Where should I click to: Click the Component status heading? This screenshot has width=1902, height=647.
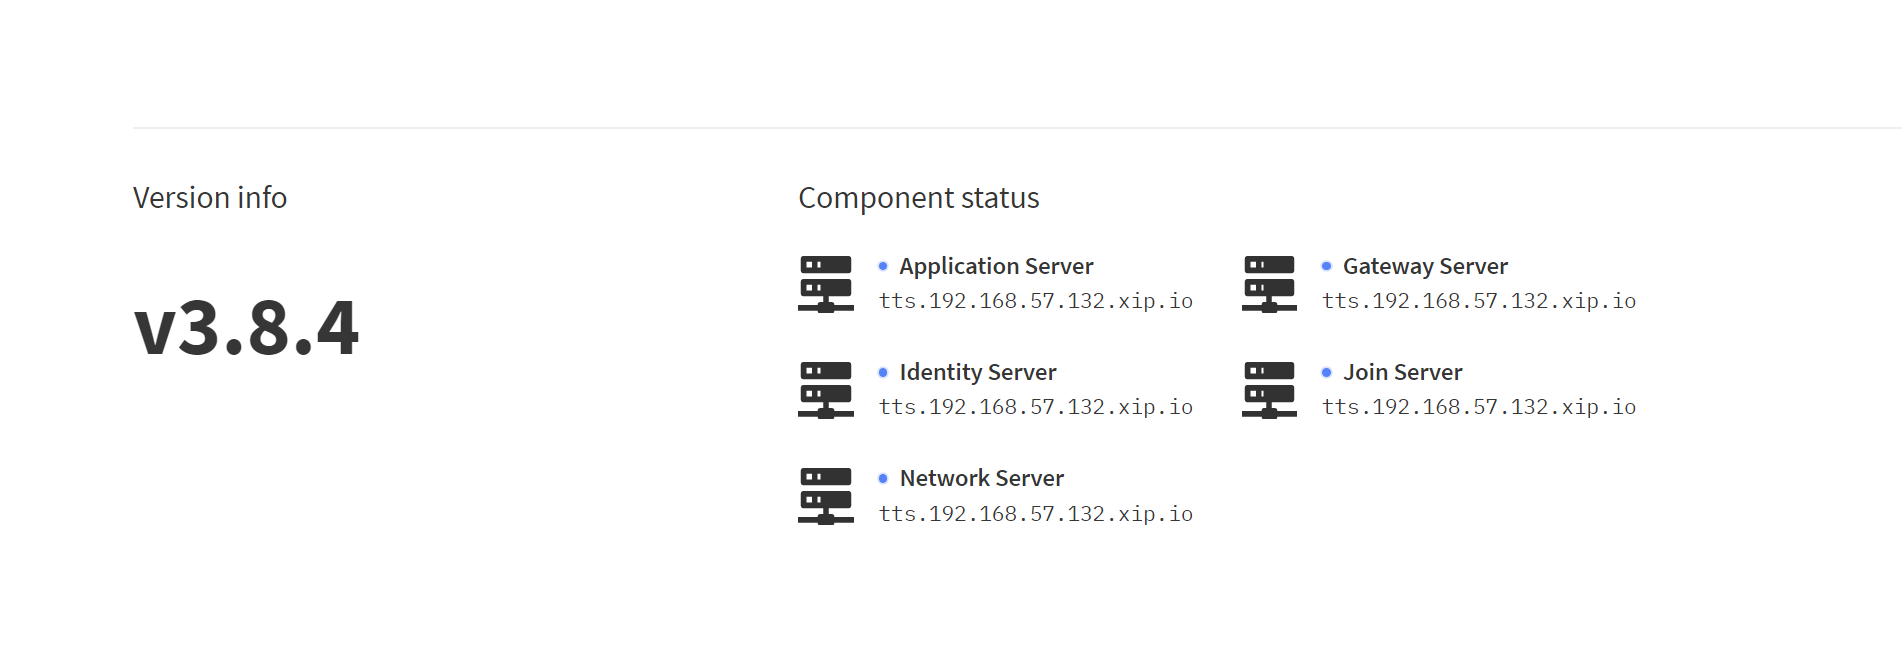coord(919,198)
